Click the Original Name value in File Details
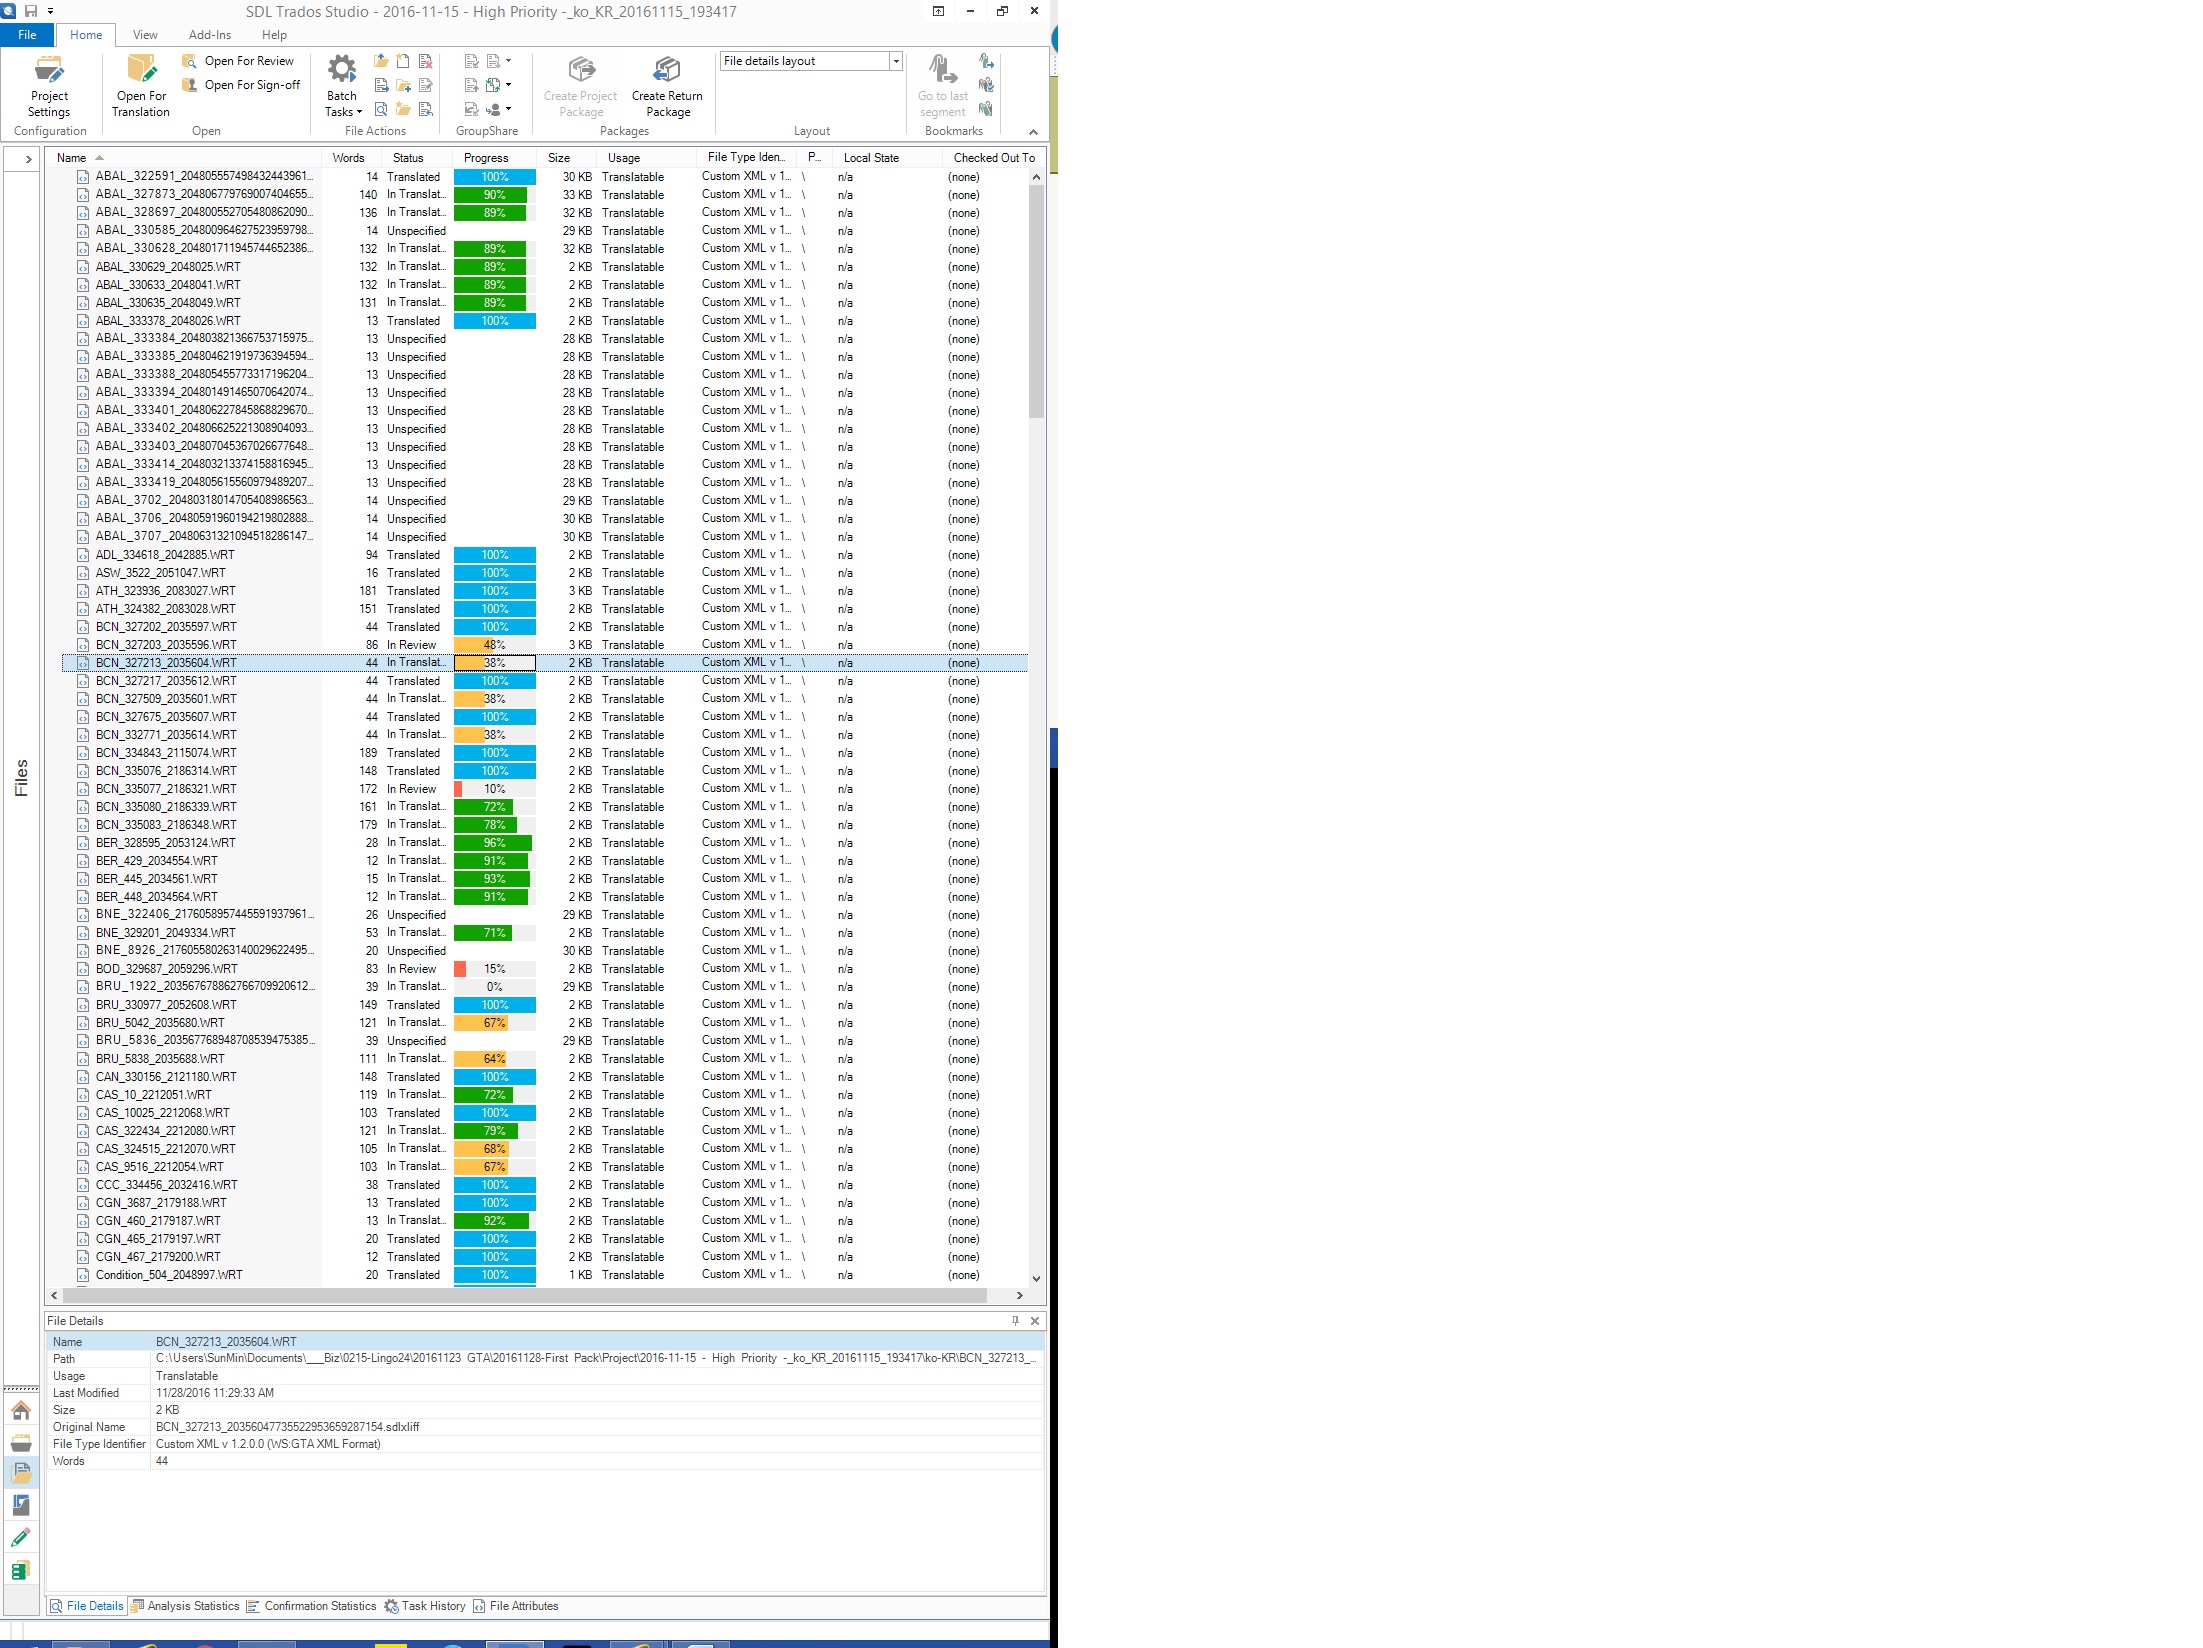The height and width of the screenshot is (1648, 2203). coord(287,1427)
